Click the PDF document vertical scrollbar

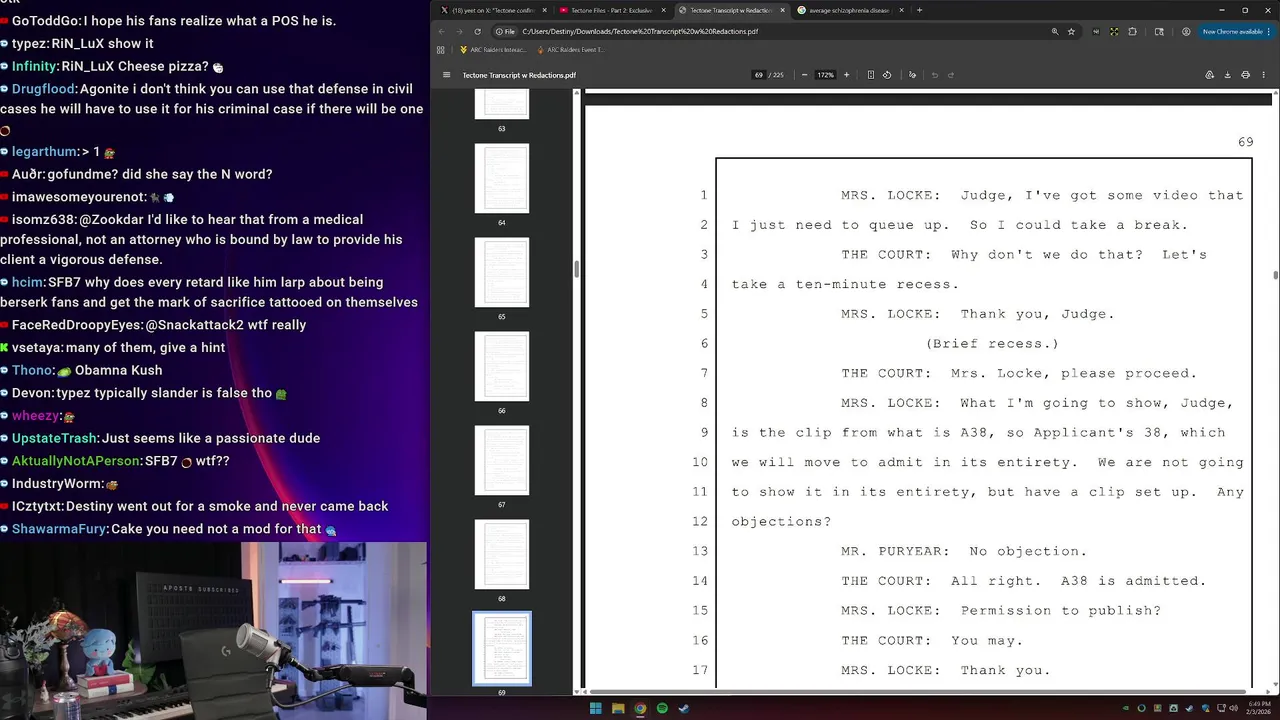click(x=1275, y=276)
